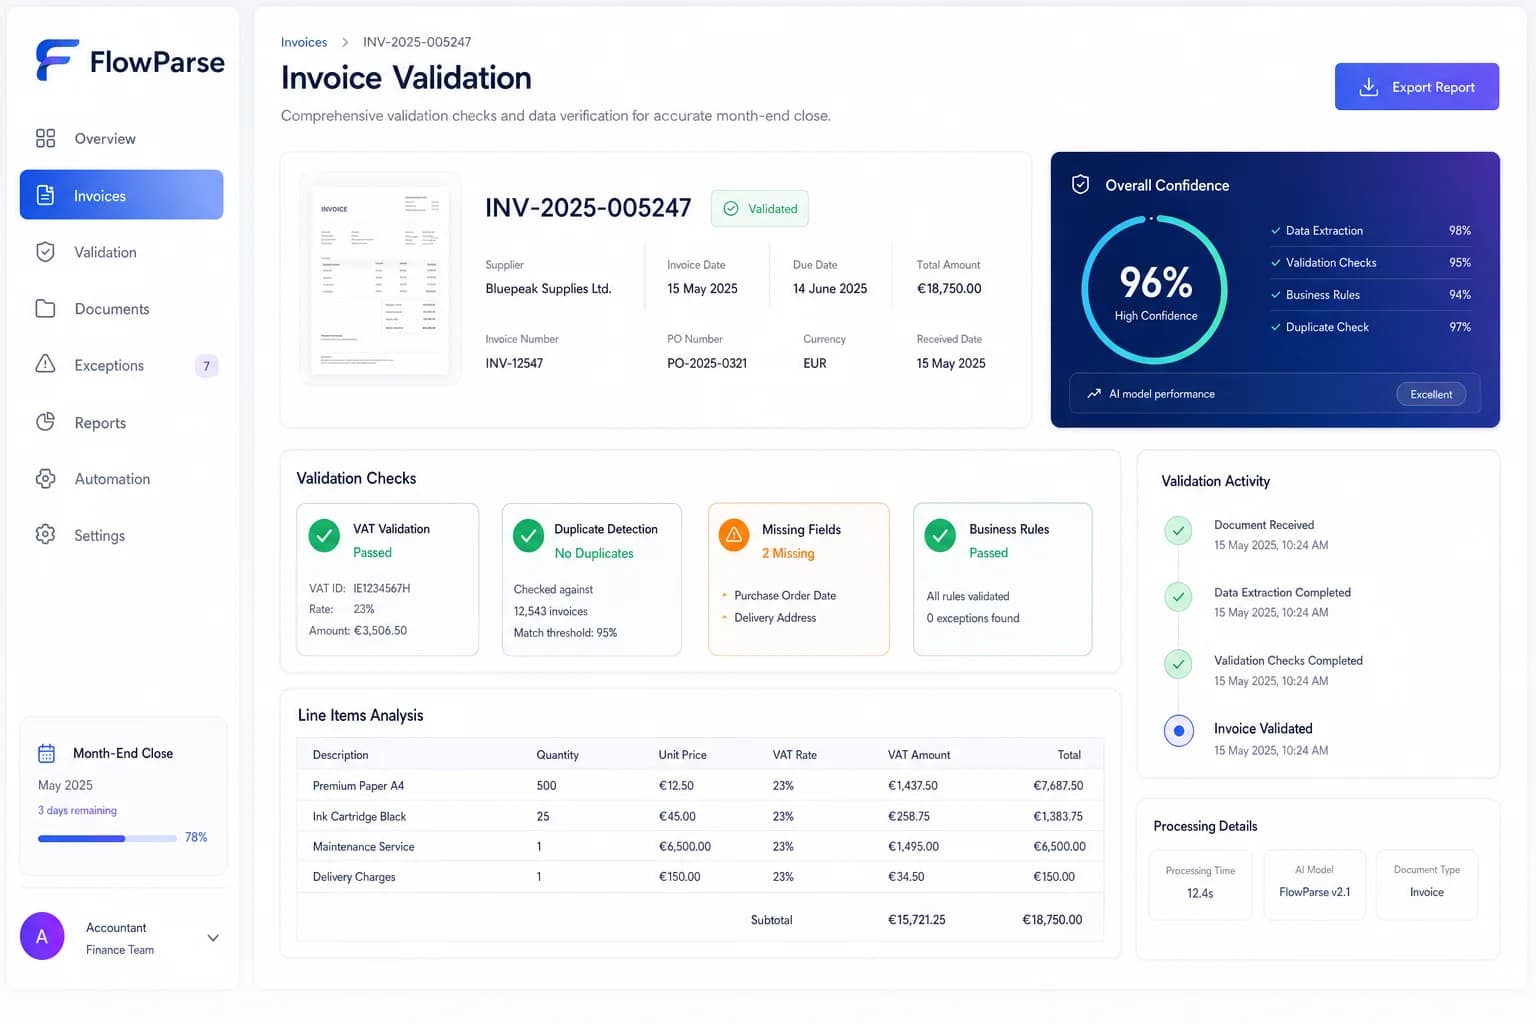
Task: Click the download icon in Export Report
Action: tap(1368, 87)
